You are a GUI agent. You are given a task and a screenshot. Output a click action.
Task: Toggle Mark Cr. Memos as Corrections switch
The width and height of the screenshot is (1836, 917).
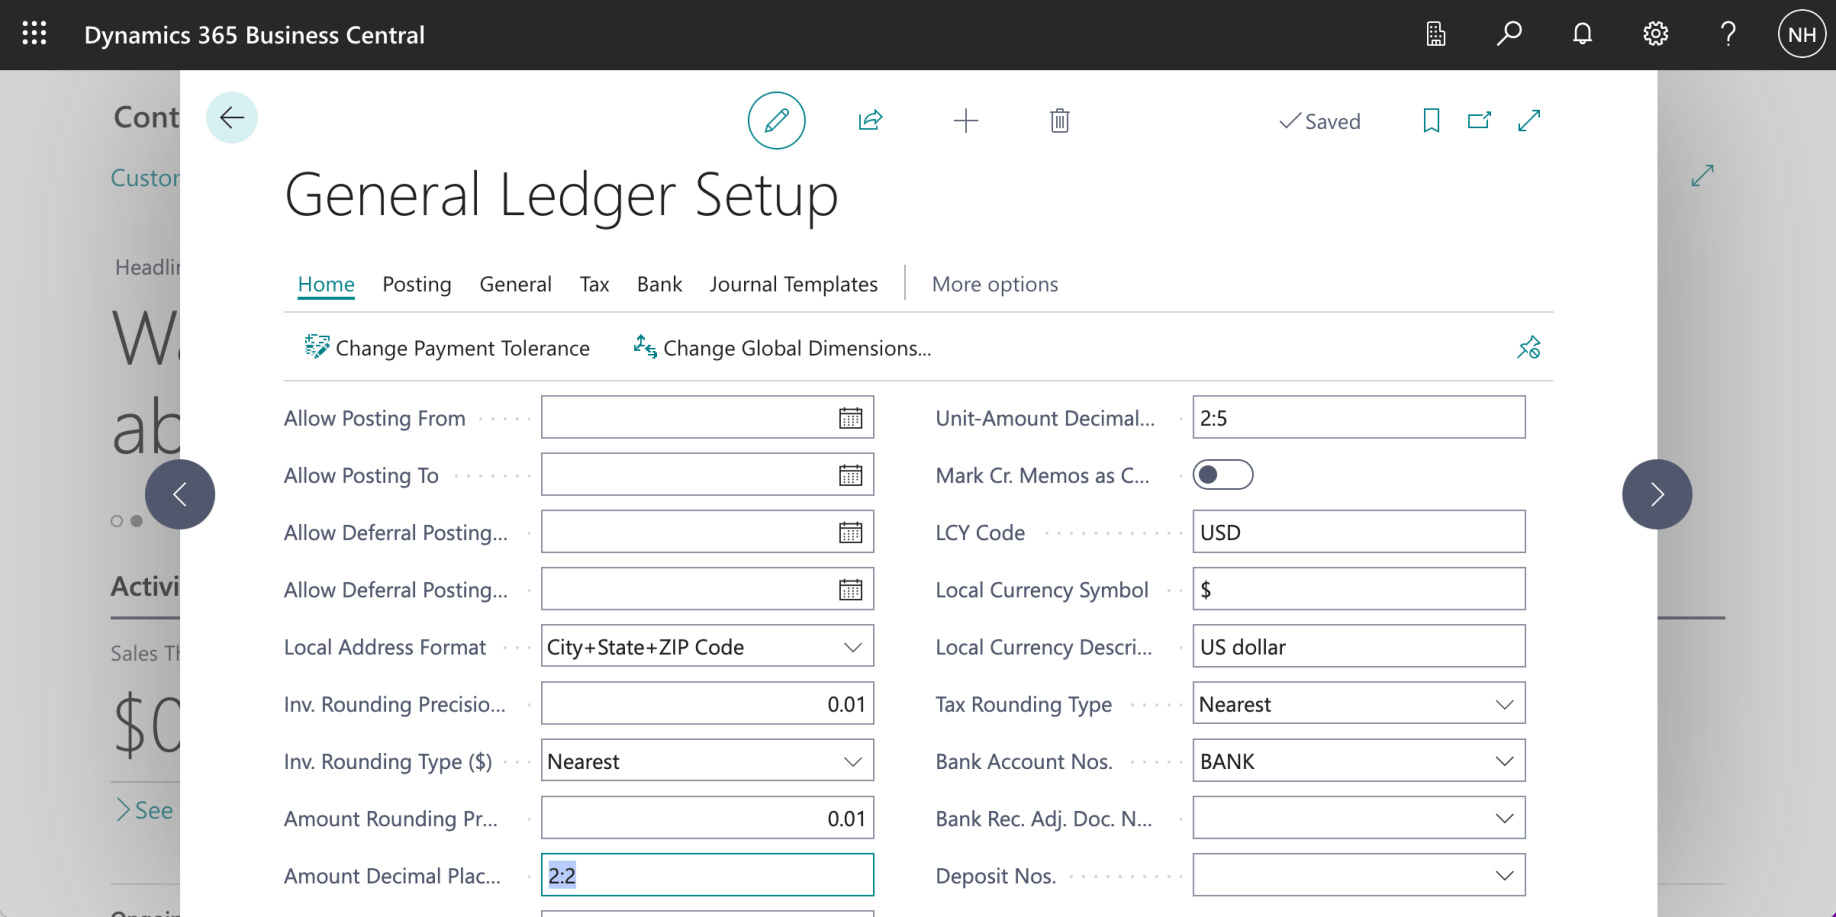coord(1223,475)
